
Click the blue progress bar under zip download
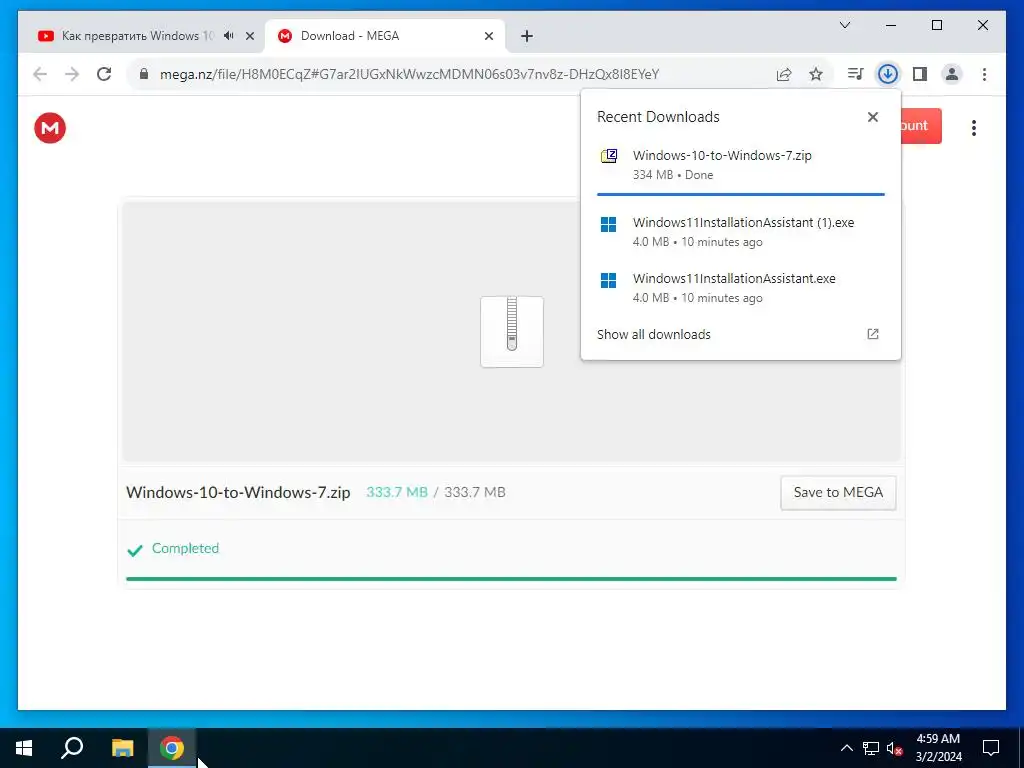click(x=741, y=194)
